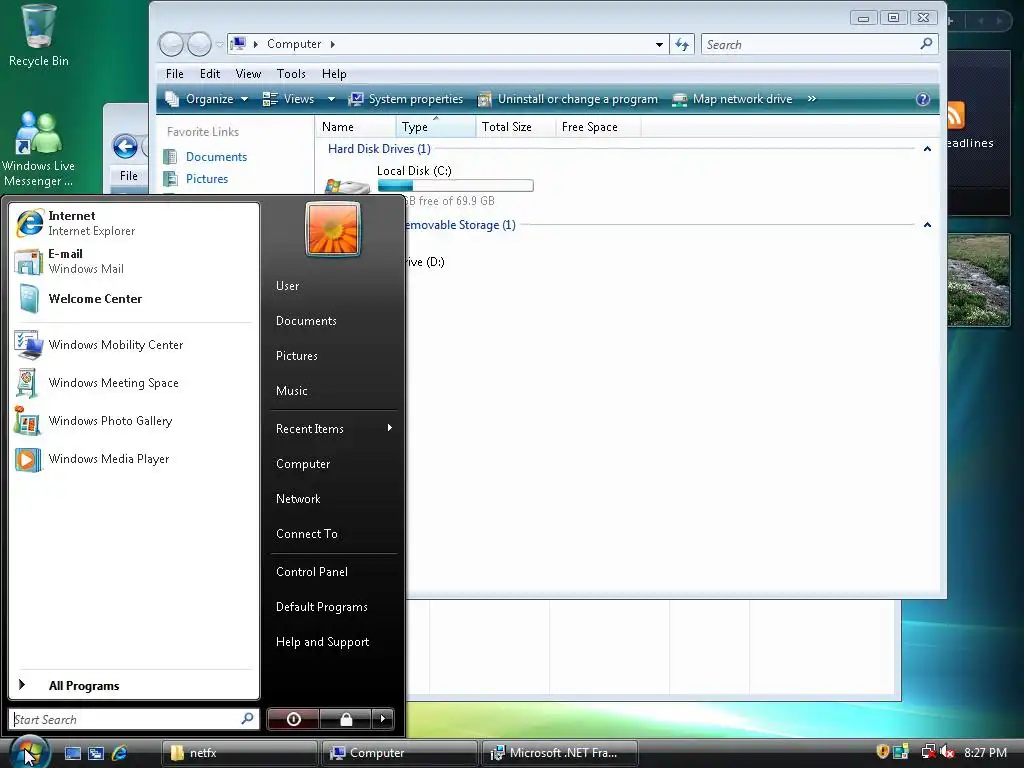This screenshot has width=1024, height=768.
Task: Collapse the Hard Disk Drives group
Action: click(927, 149)
